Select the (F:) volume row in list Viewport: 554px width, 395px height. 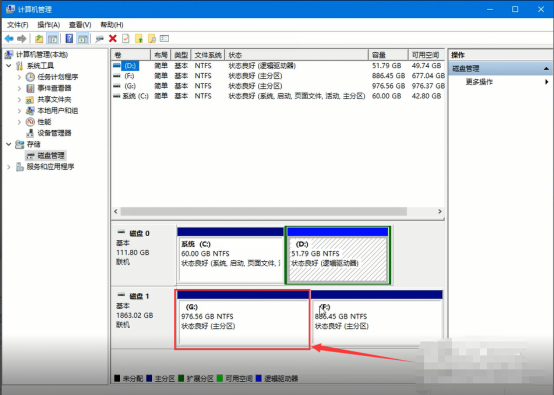click(278, 76)
